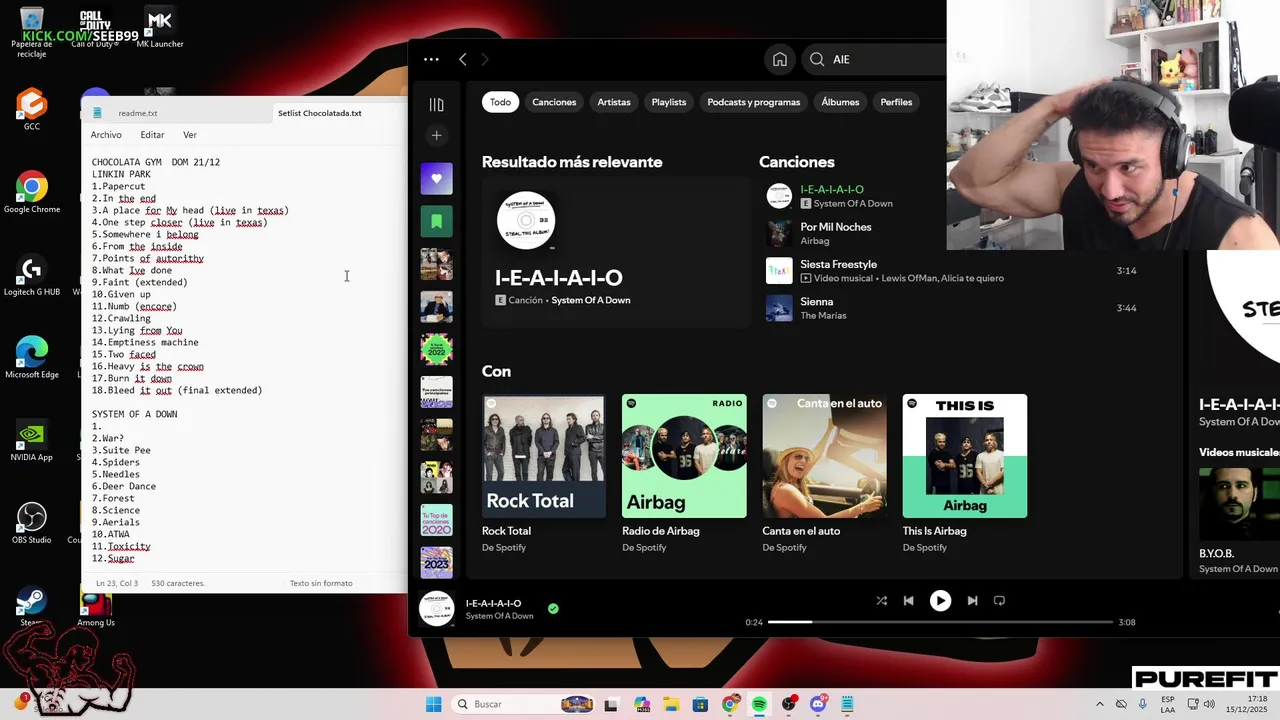Open Your Episodes bookmark in sidebar
Image resolution: width=1280 pixels, height=720 pixels.
[436, 221]
